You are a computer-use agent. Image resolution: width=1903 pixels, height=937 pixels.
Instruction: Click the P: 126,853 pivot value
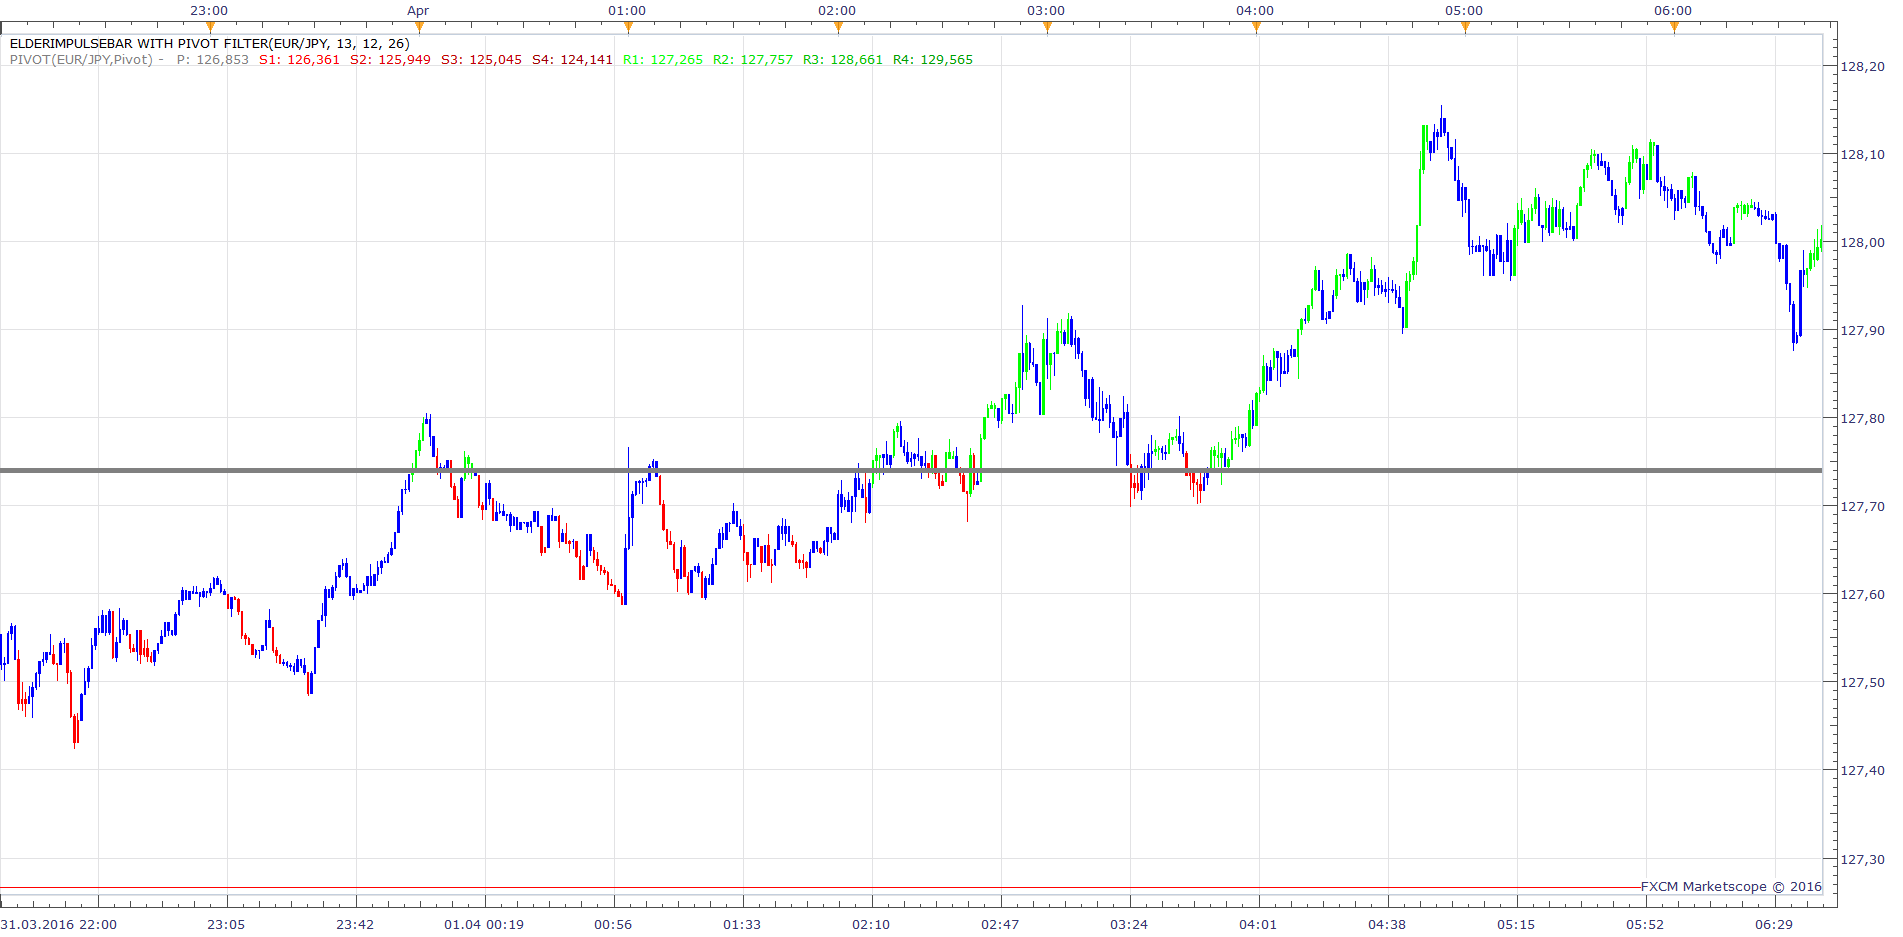coord(213,60)
